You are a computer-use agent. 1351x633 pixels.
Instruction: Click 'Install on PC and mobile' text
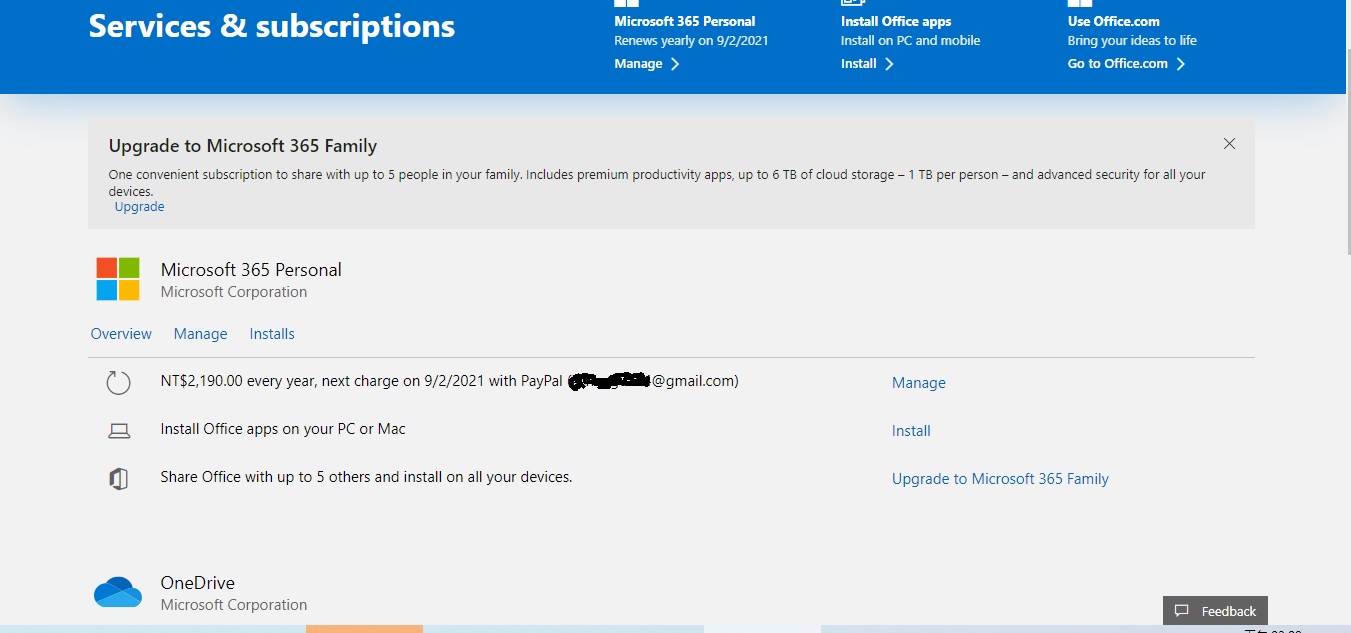point(910,41)
